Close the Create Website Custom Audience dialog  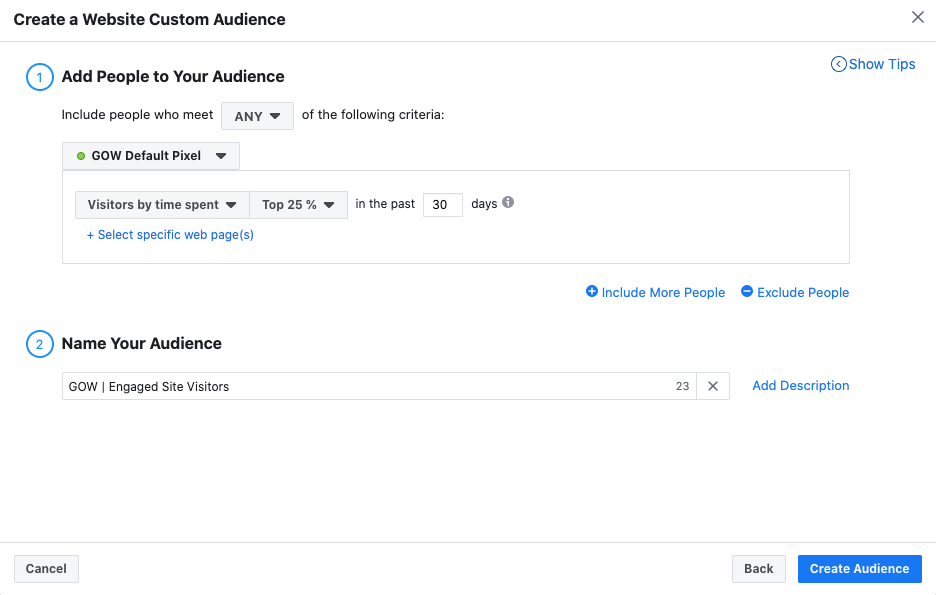point(917,17)
